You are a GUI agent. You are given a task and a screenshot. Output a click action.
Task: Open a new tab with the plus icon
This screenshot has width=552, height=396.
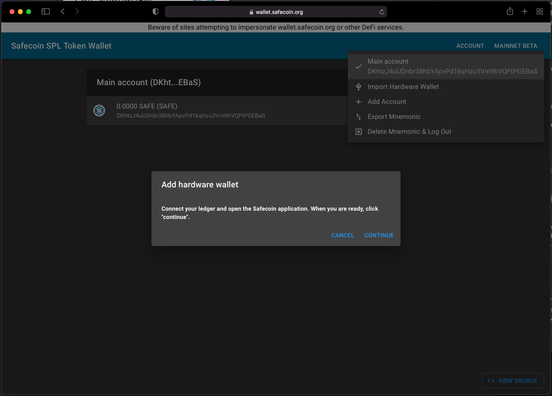(x=525, y=12)
